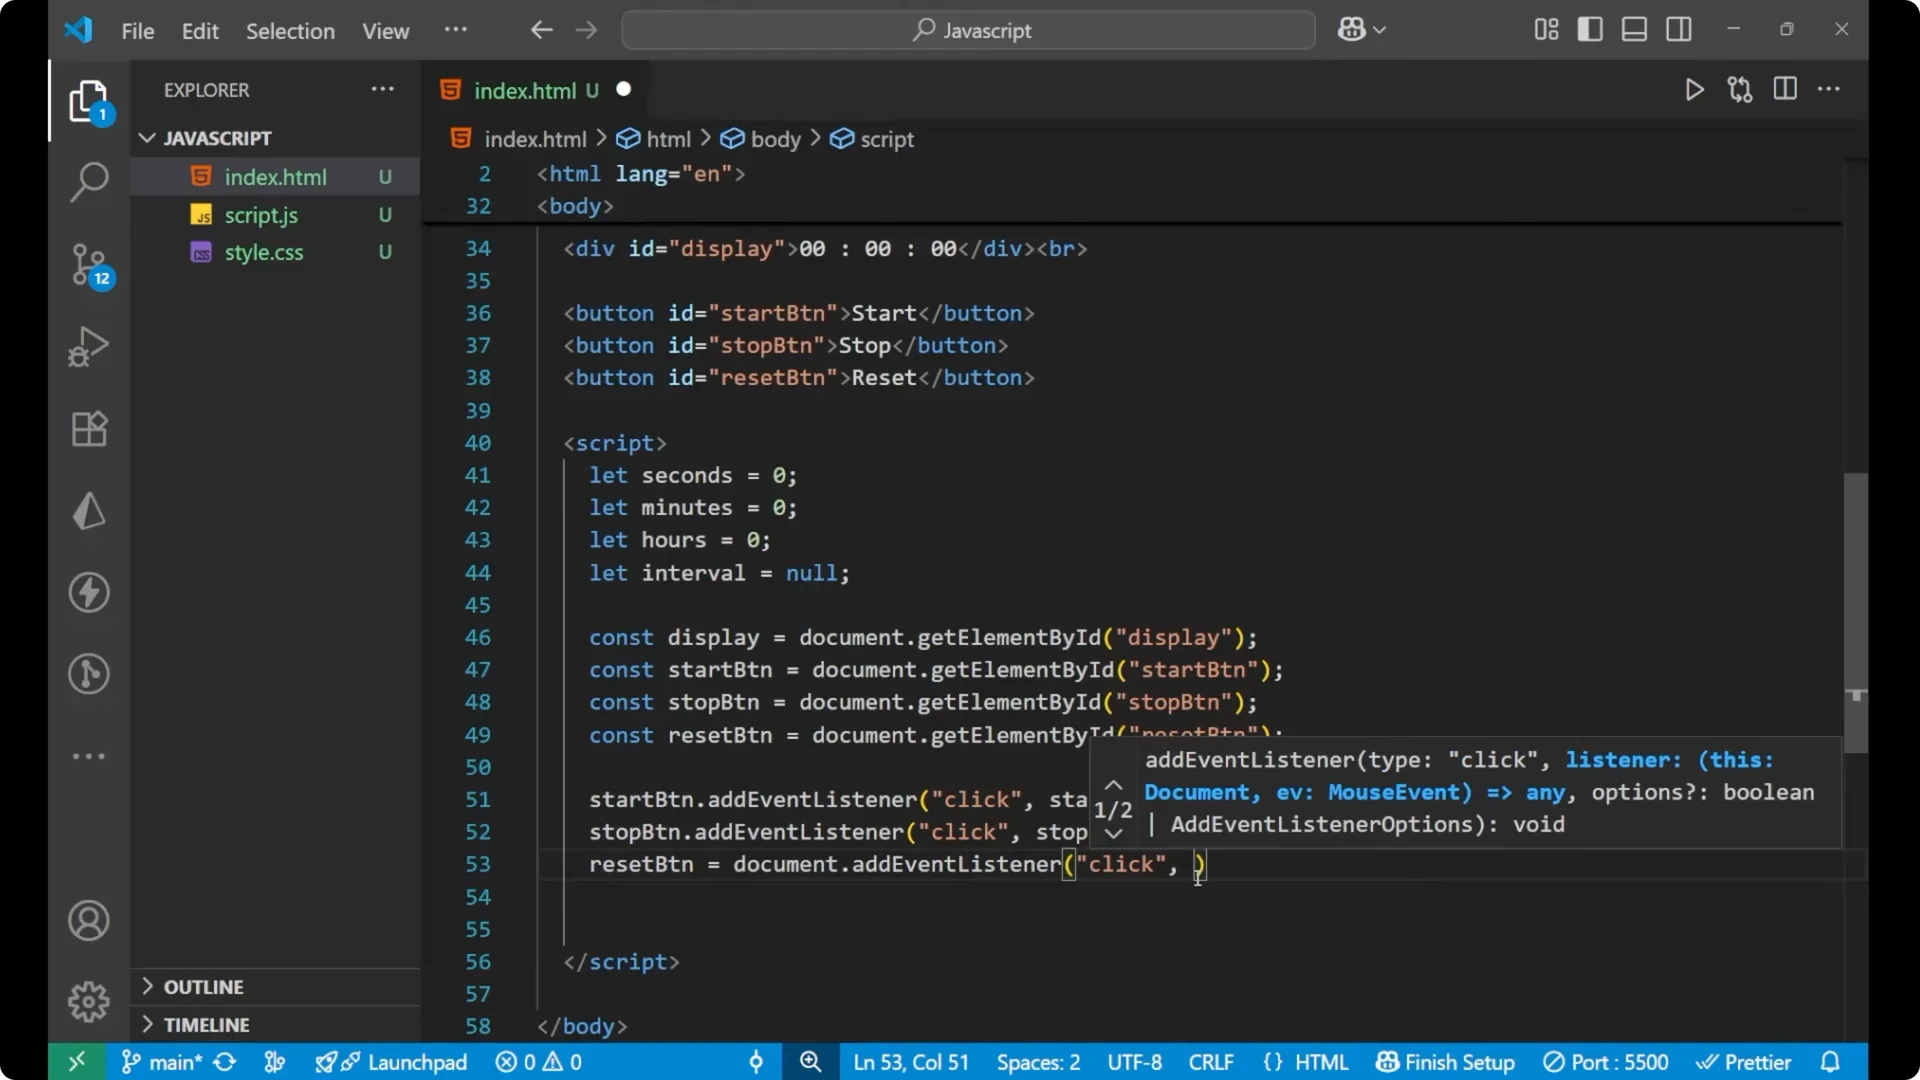
Task: Open the Search view in activity bar
Action: pos(89,183)
